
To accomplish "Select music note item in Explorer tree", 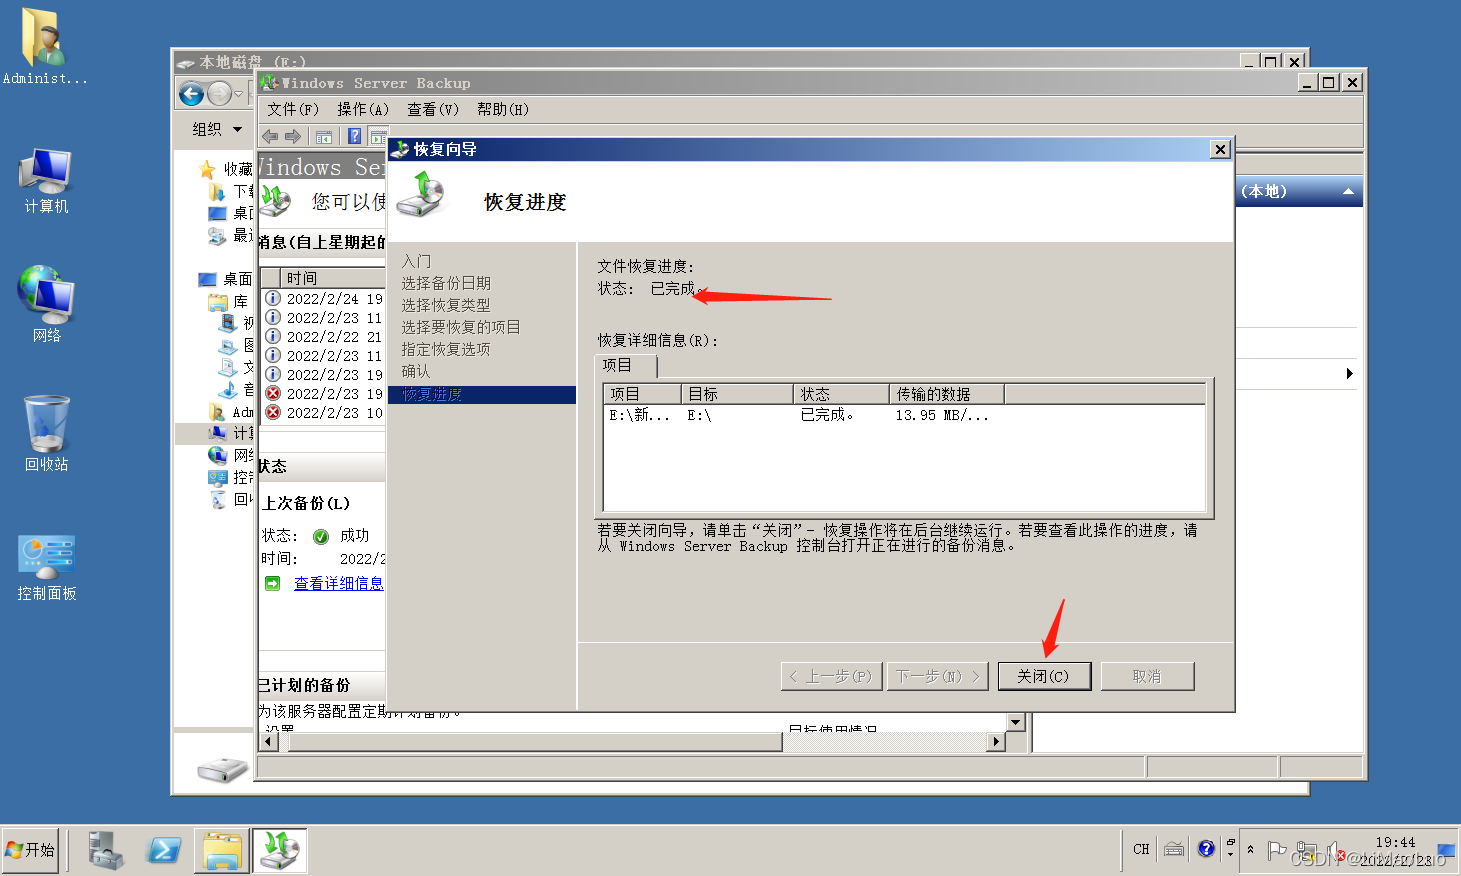I will [x=228, y=389].
